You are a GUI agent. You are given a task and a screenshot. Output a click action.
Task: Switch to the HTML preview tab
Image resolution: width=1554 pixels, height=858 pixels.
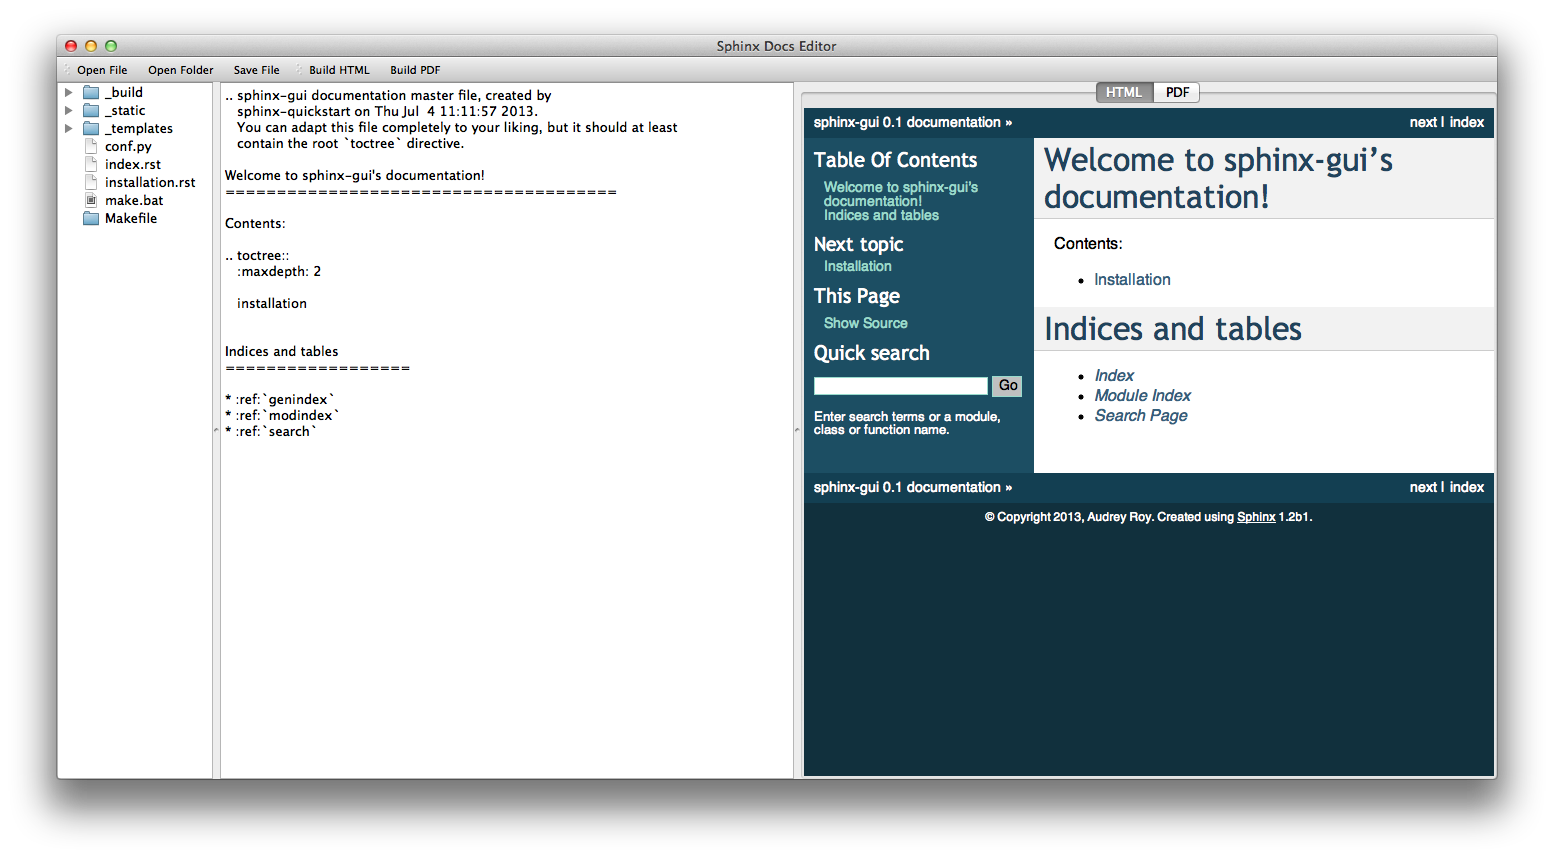coord(1125,92)
